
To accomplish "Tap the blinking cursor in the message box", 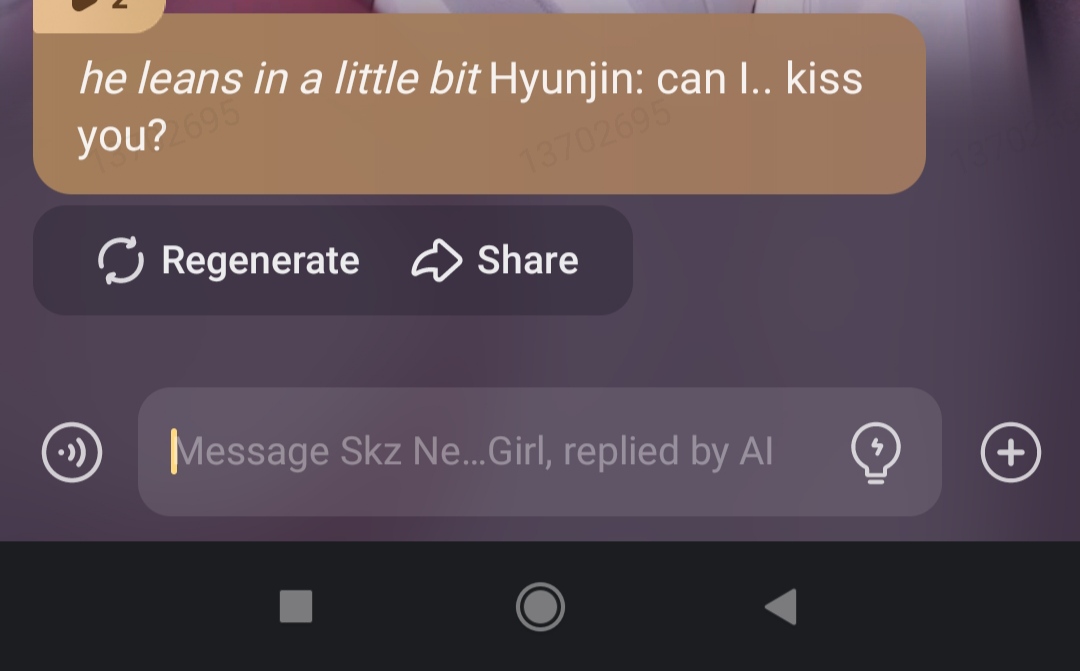I will pos(174,452).
